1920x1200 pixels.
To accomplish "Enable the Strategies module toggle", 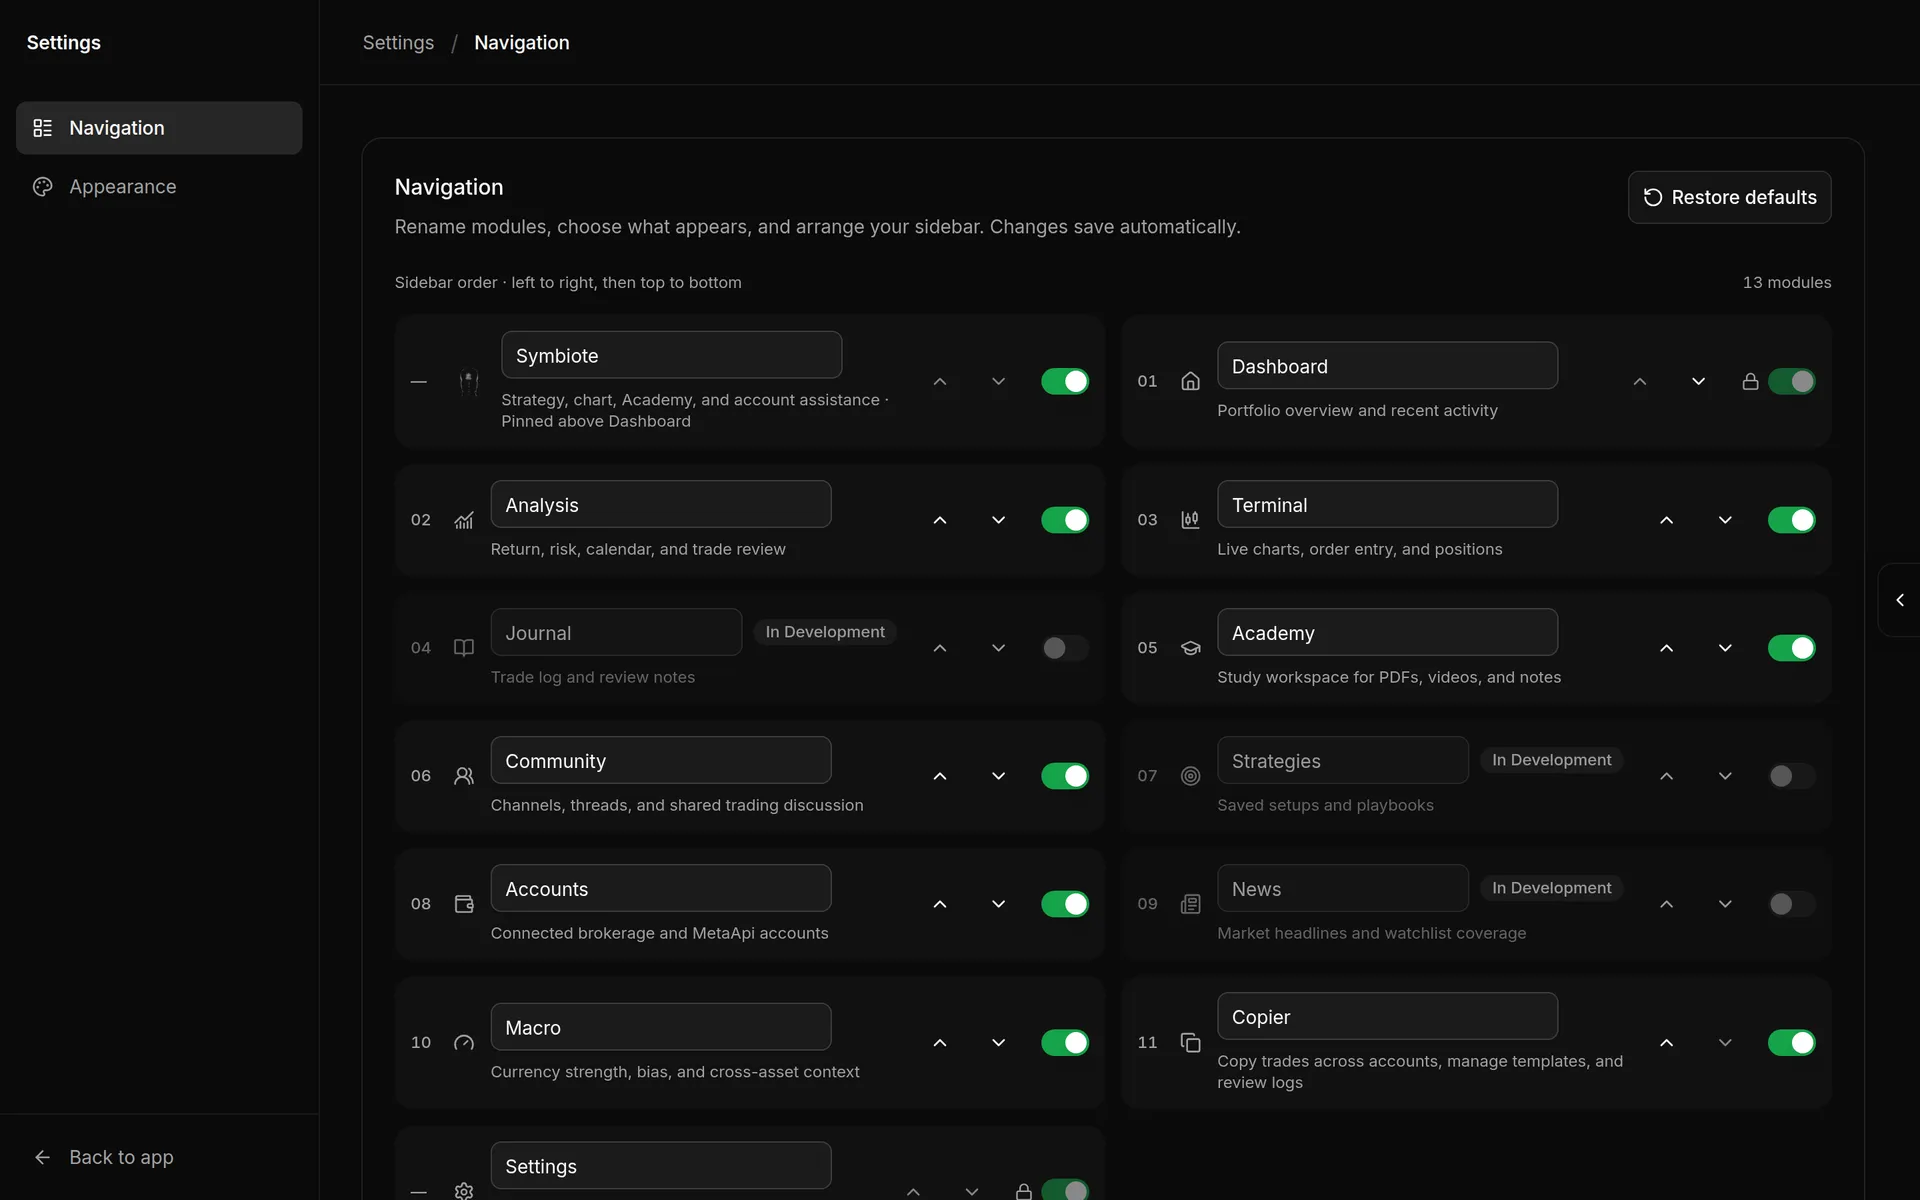I will (x=1791, y=776).
